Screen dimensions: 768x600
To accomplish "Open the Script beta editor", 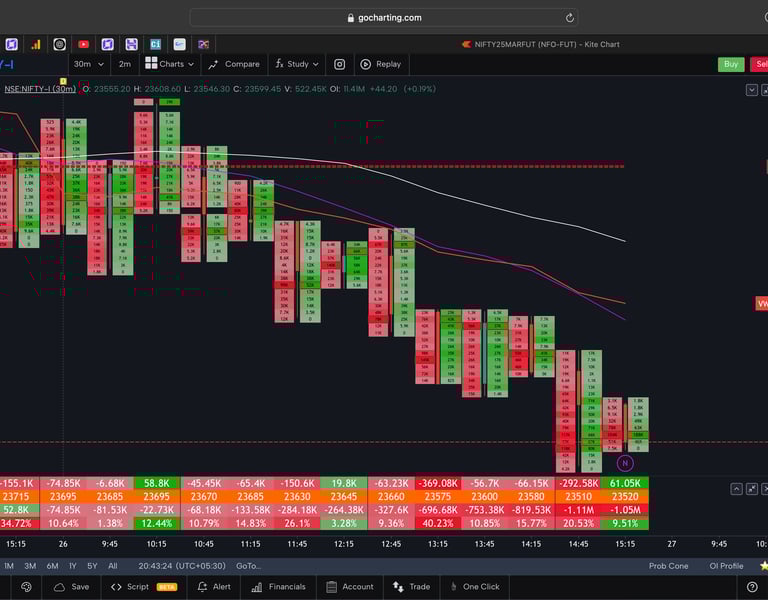I will coord(144,587).
